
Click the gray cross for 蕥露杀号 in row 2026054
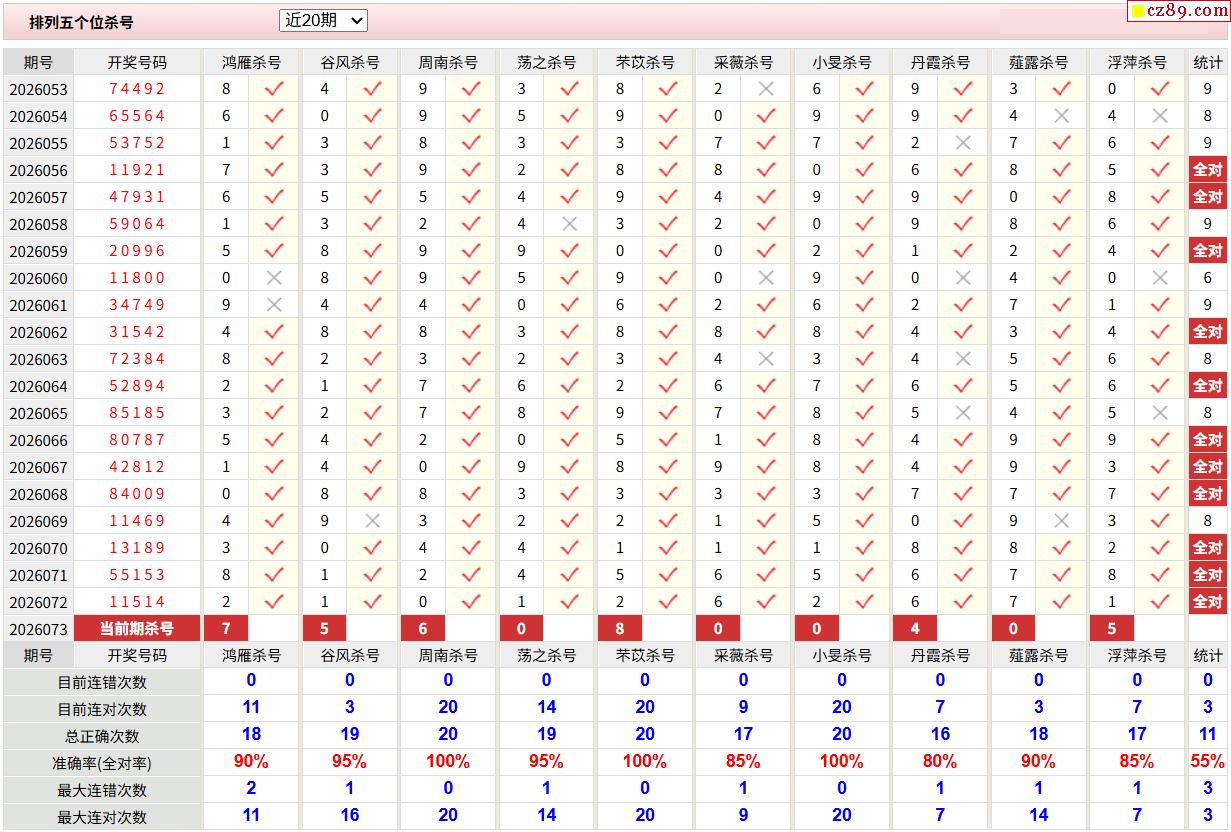tap(1061, 116)
